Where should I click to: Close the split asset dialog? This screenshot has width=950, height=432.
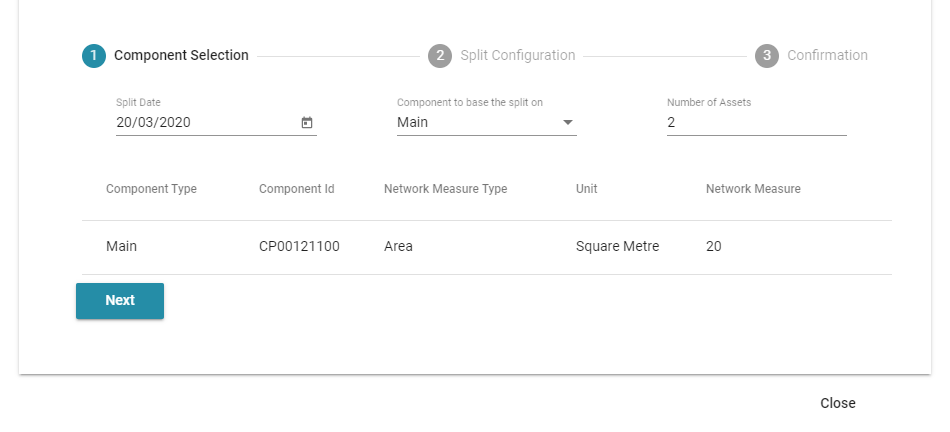838,403
